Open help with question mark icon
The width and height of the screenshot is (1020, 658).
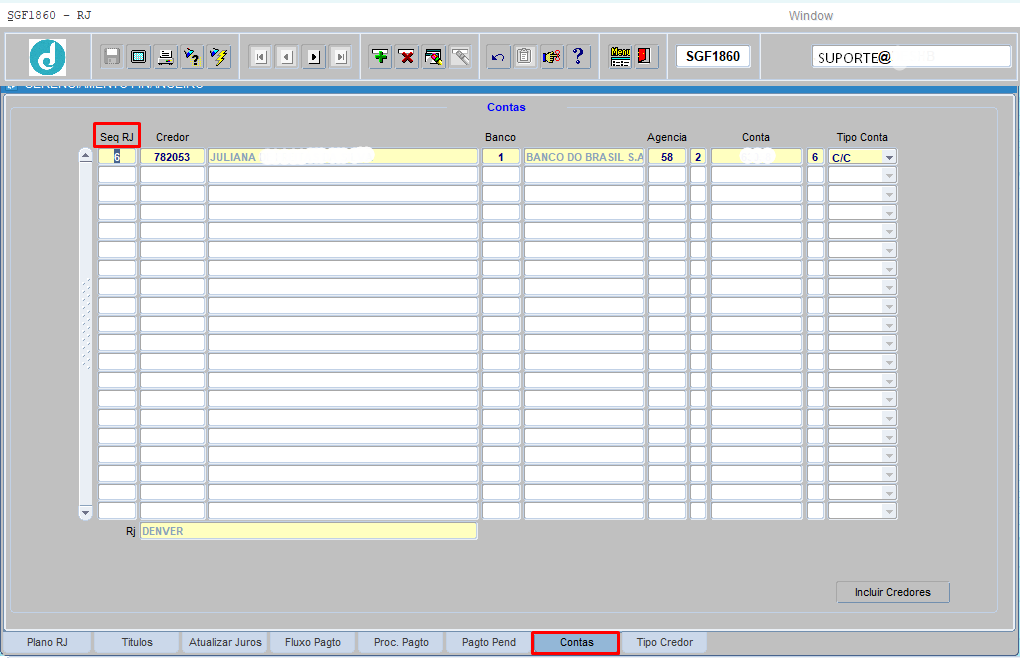tap(578, 57)
